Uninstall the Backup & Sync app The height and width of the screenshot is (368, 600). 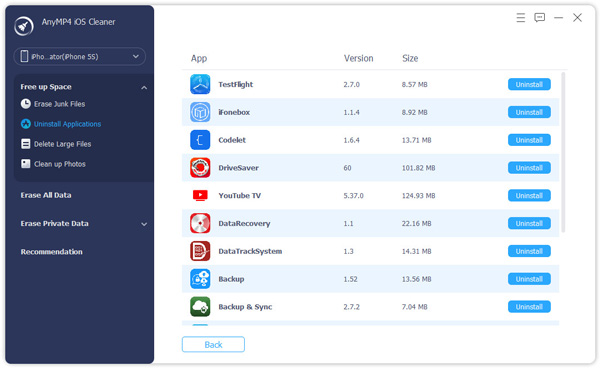(529, 307)
